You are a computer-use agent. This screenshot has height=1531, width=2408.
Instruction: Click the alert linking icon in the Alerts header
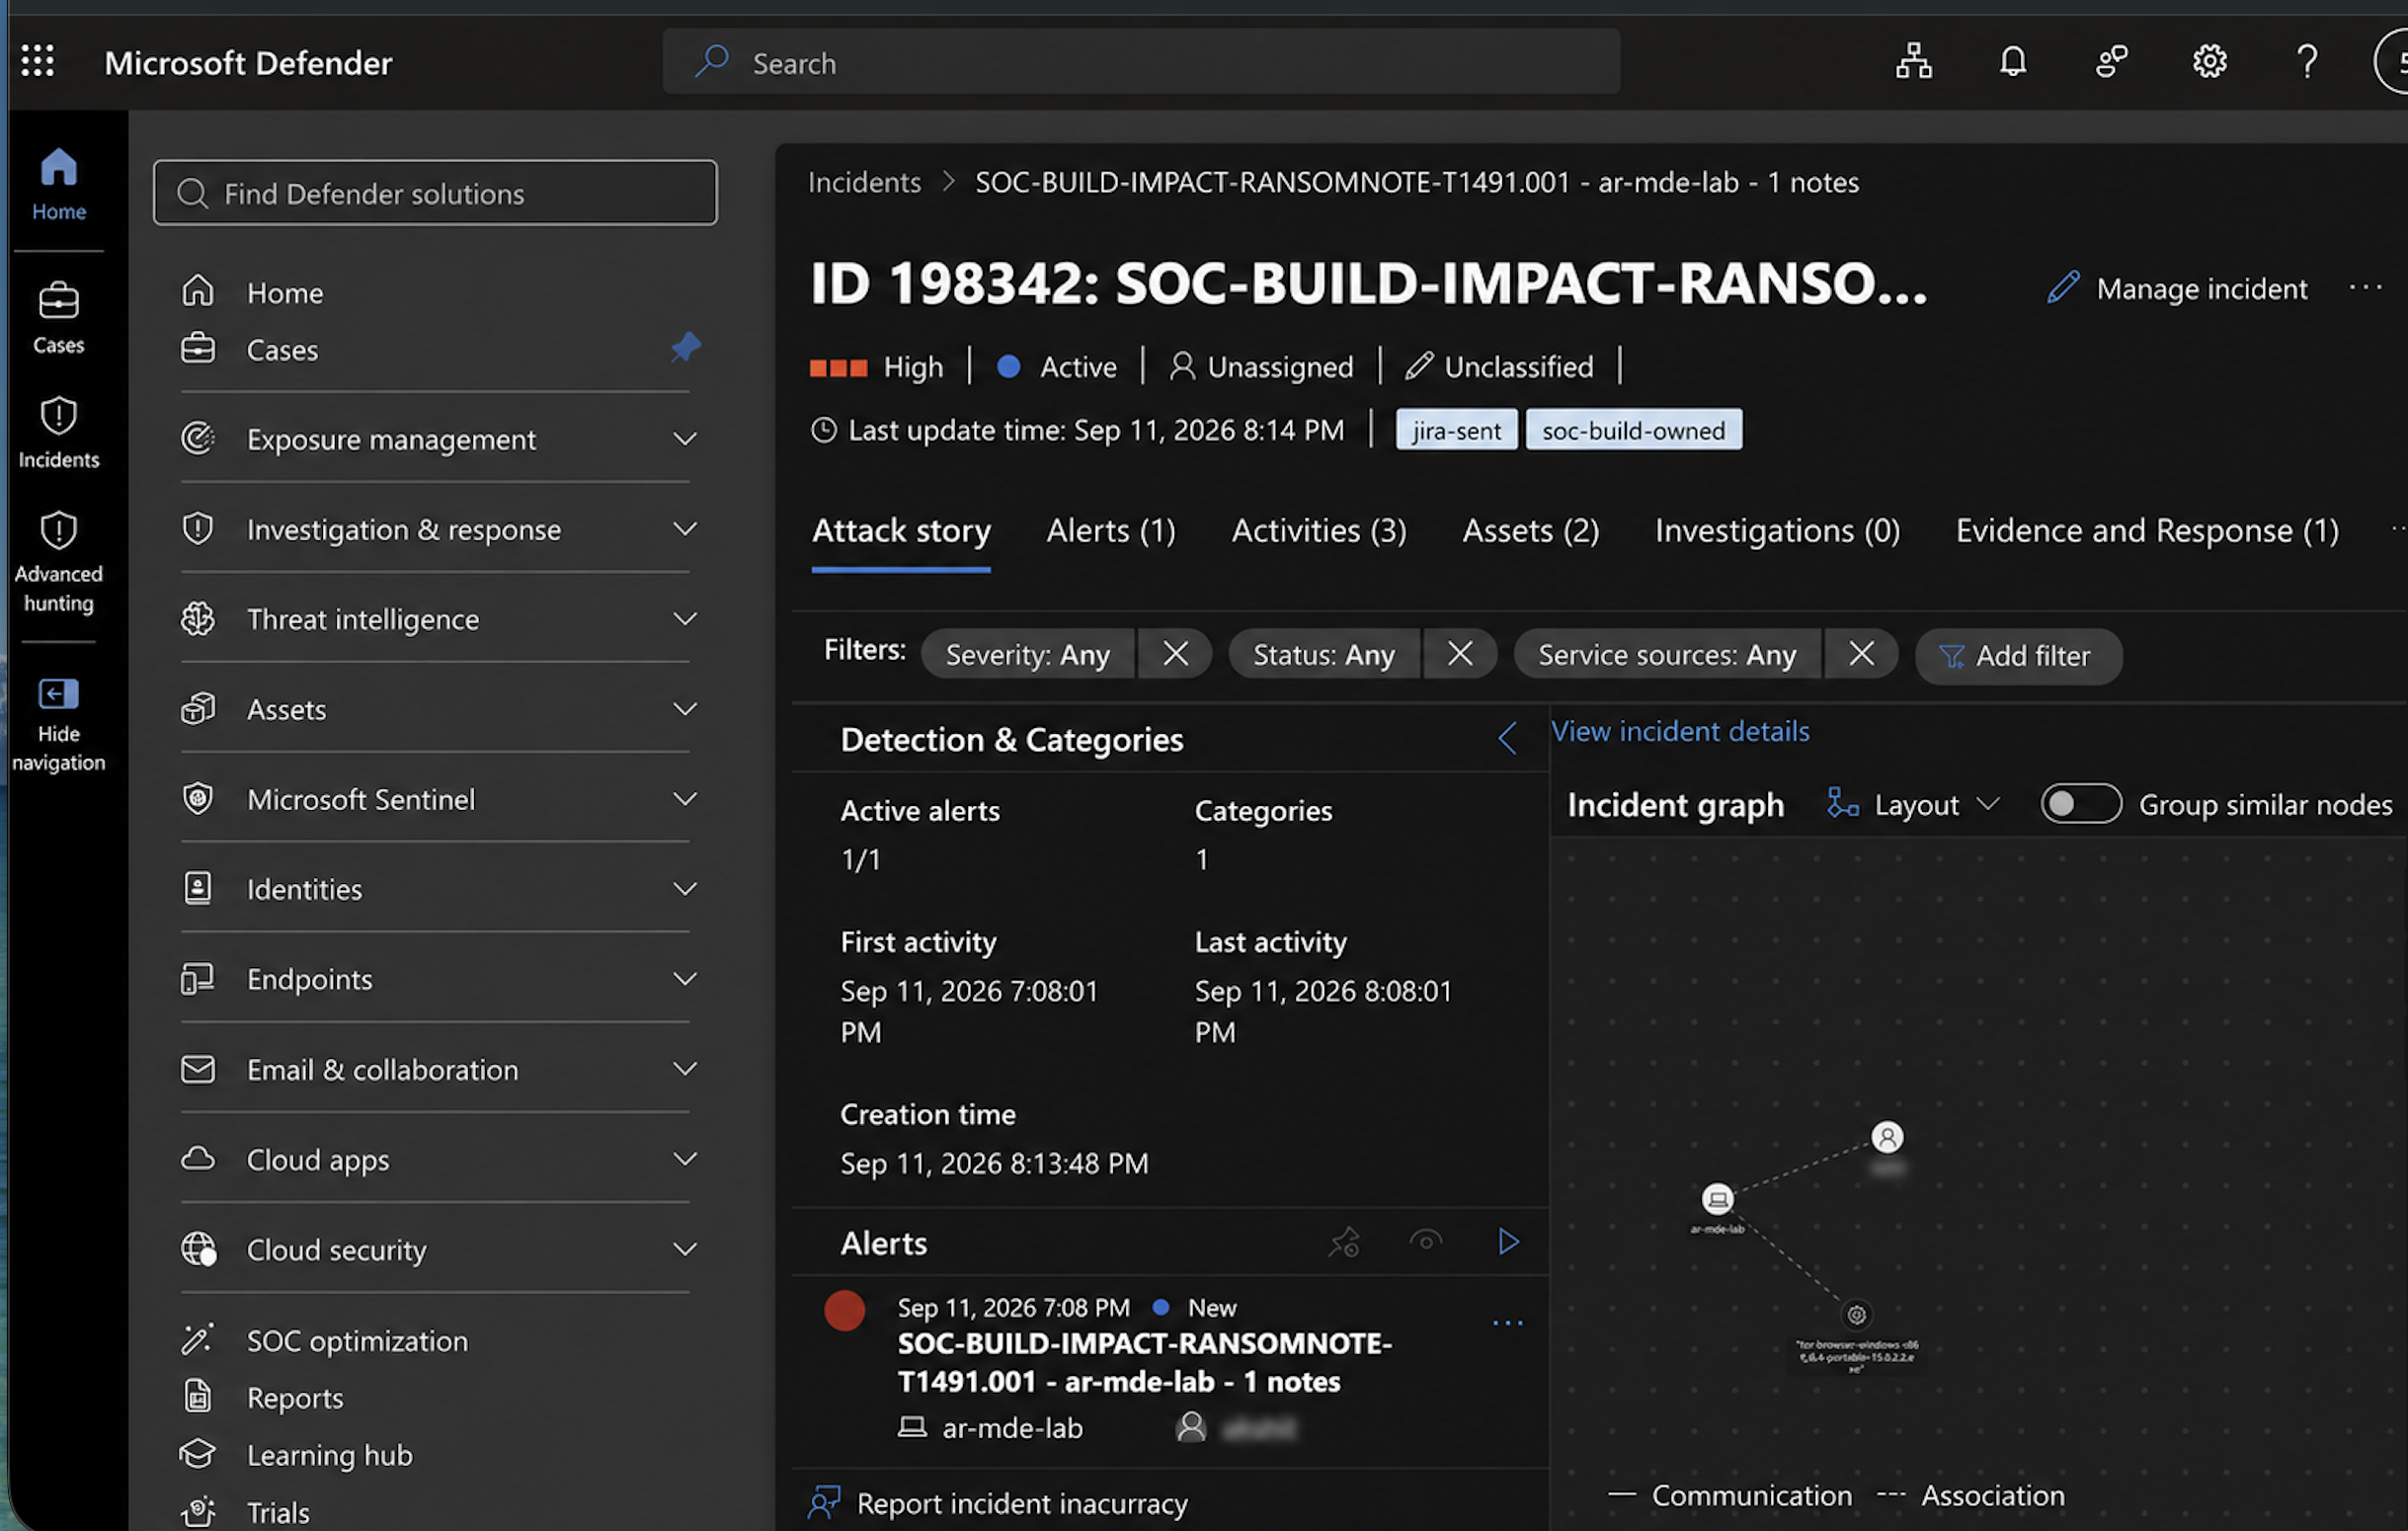click(1344, 1241)
